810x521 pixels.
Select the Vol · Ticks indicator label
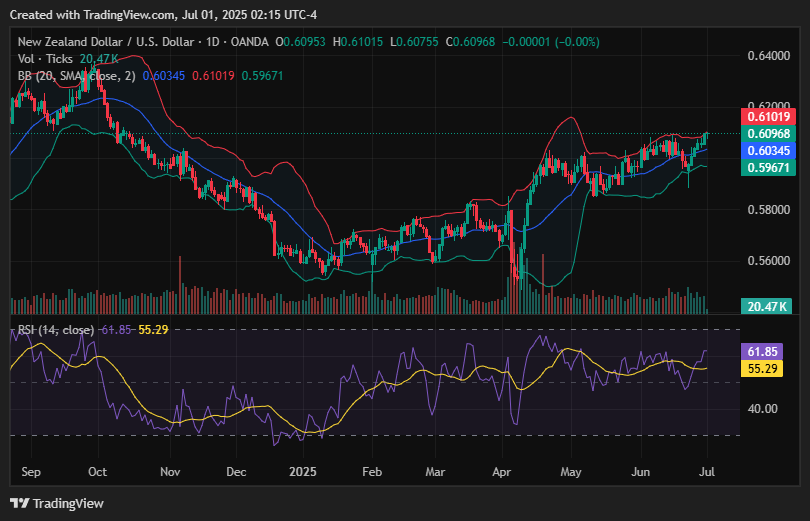[x=45, y=59]
